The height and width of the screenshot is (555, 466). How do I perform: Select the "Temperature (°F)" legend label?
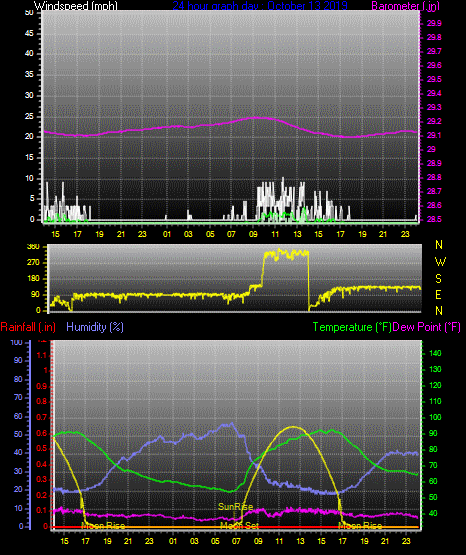[352, 327]
